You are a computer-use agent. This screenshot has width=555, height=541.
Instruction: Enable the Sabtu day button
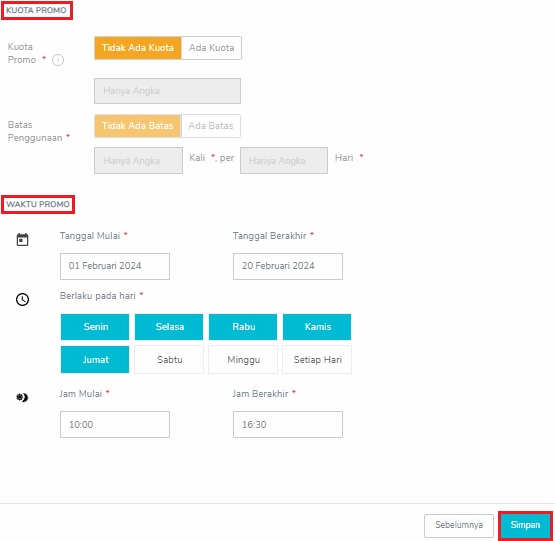point(169,360)
